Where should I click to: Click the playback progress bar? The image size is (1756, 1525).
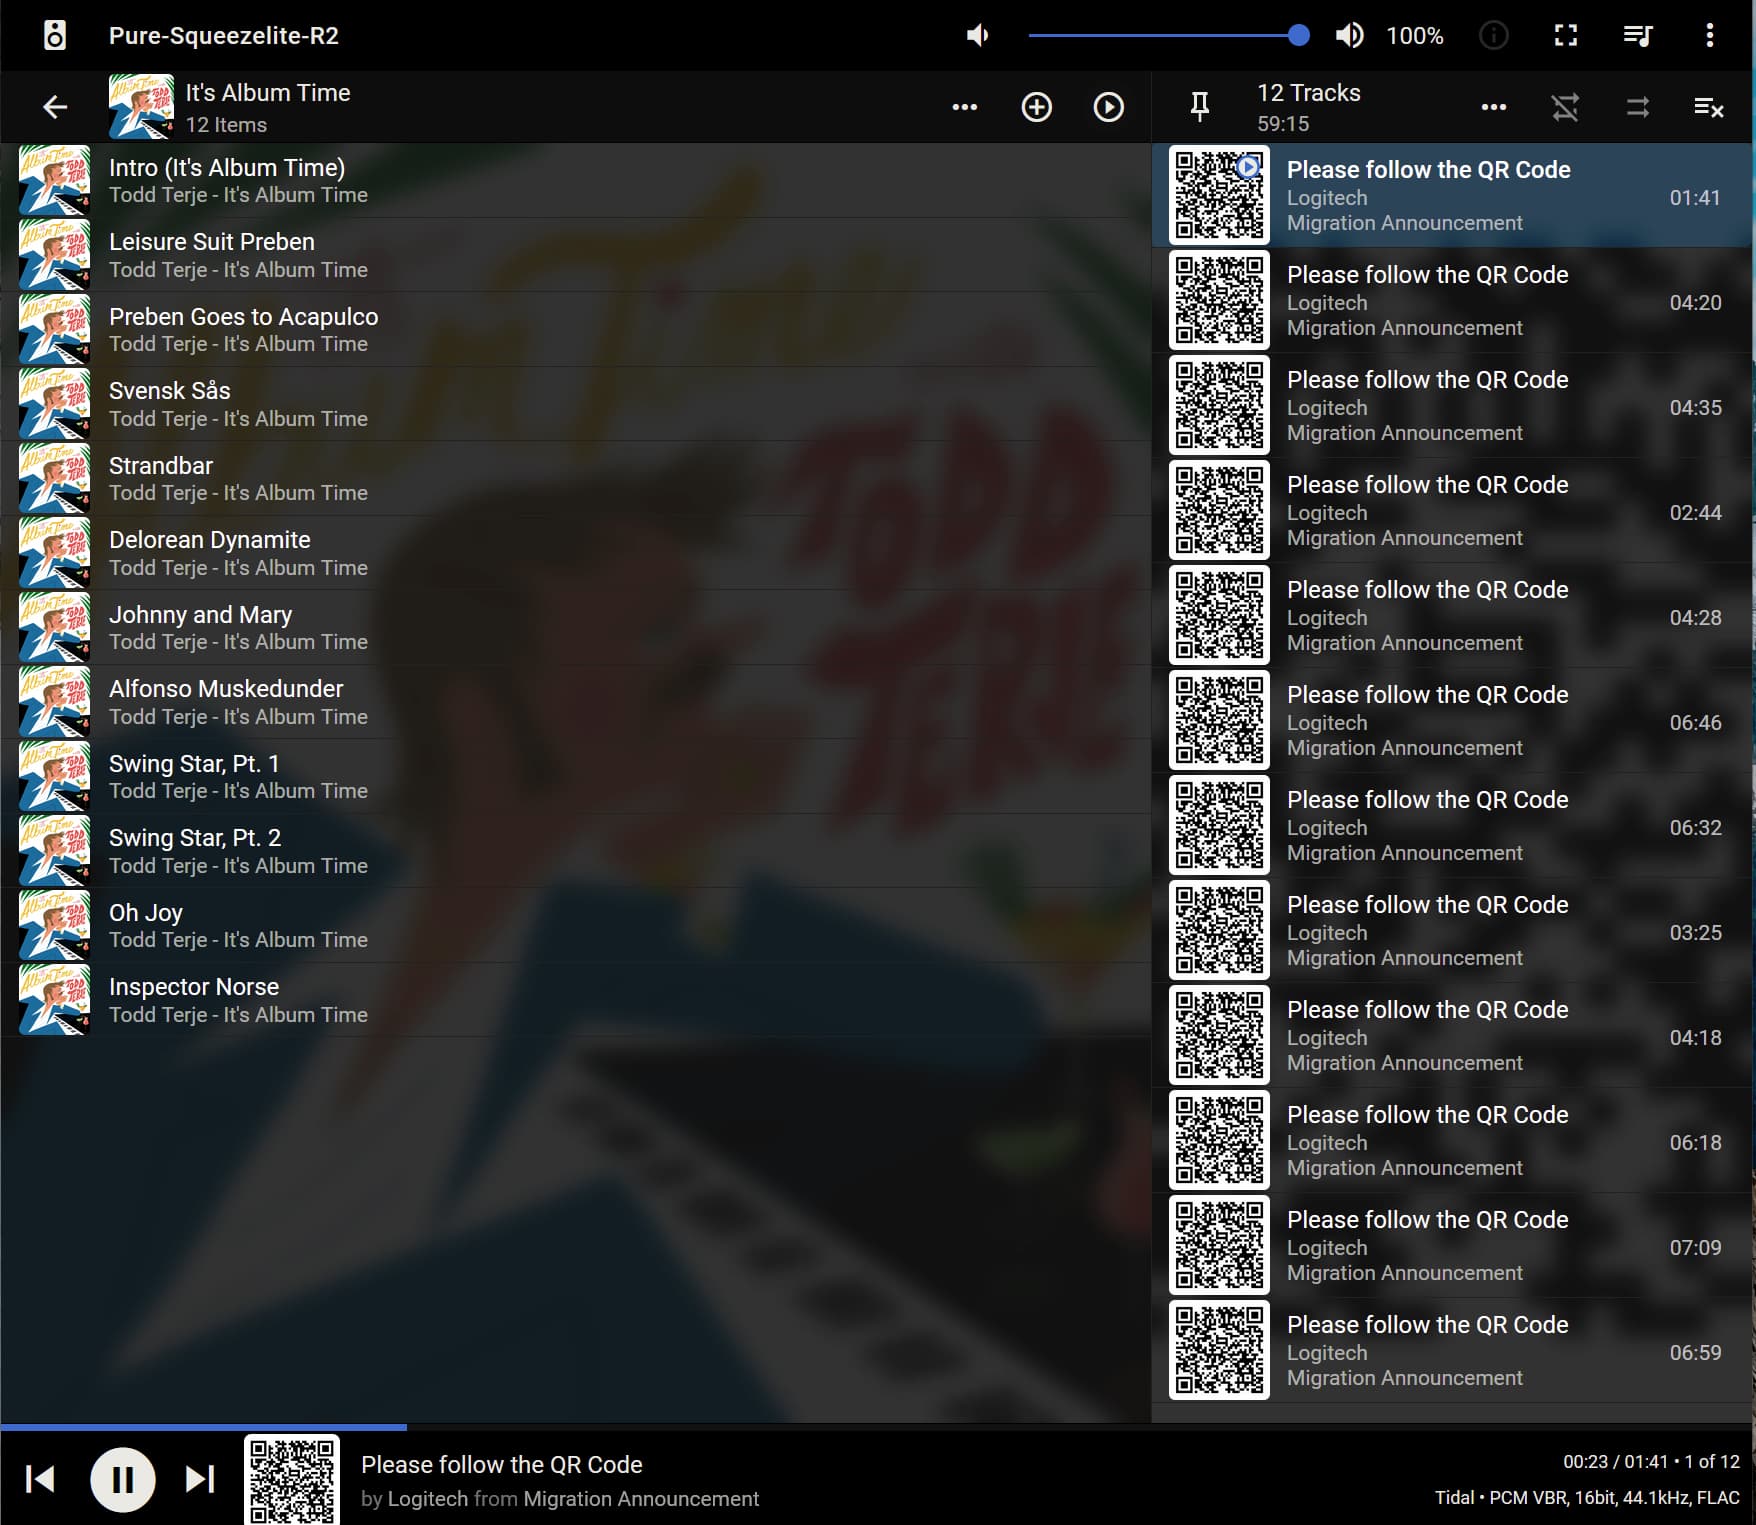pos(878,1427)
